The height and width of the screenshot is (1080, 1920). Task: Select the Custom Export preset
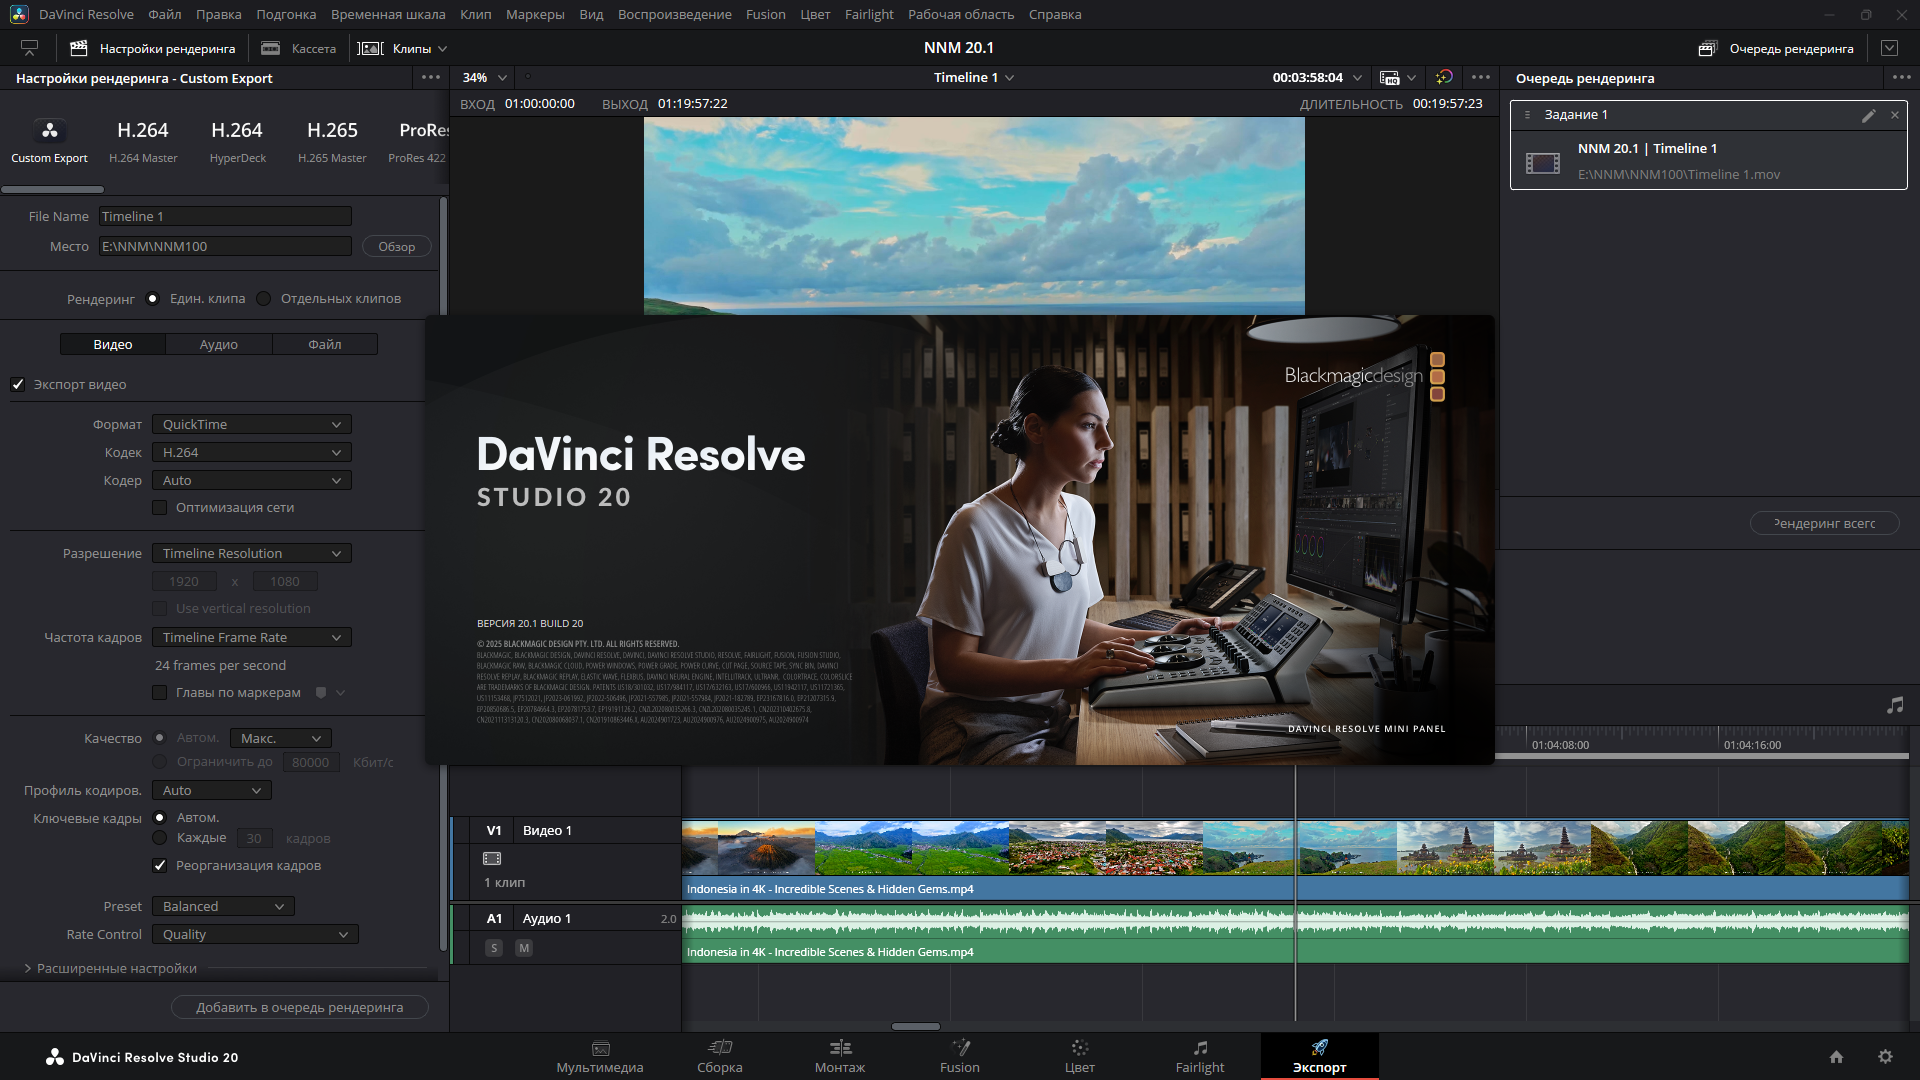point(49,141)
